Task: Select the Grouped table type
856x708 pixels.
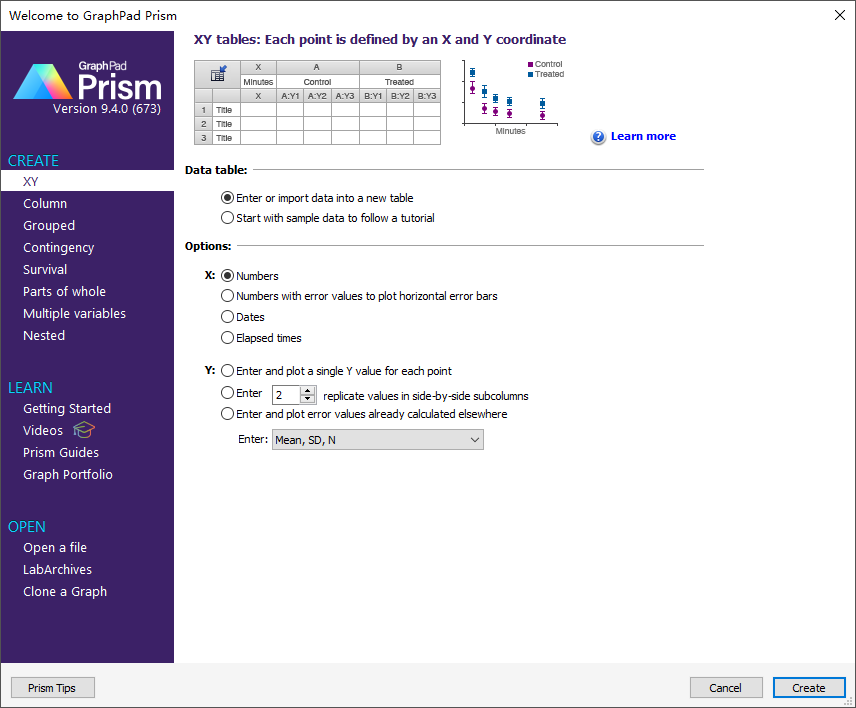Action: (x=49, y=225)
